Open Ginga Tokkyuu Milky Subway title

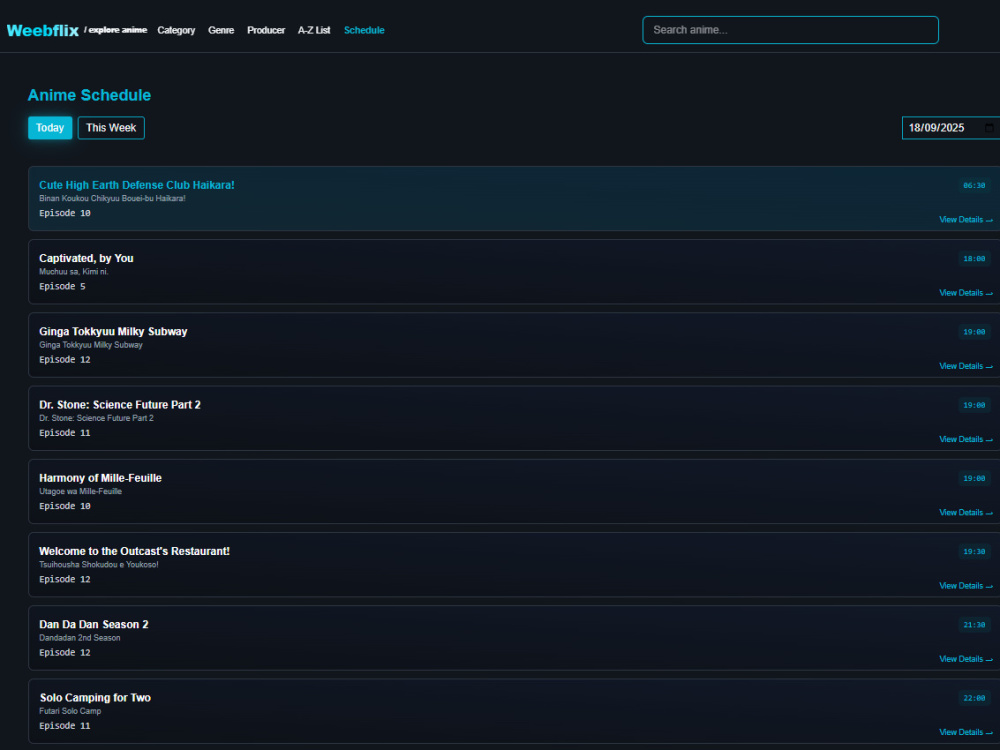(113, 332)
